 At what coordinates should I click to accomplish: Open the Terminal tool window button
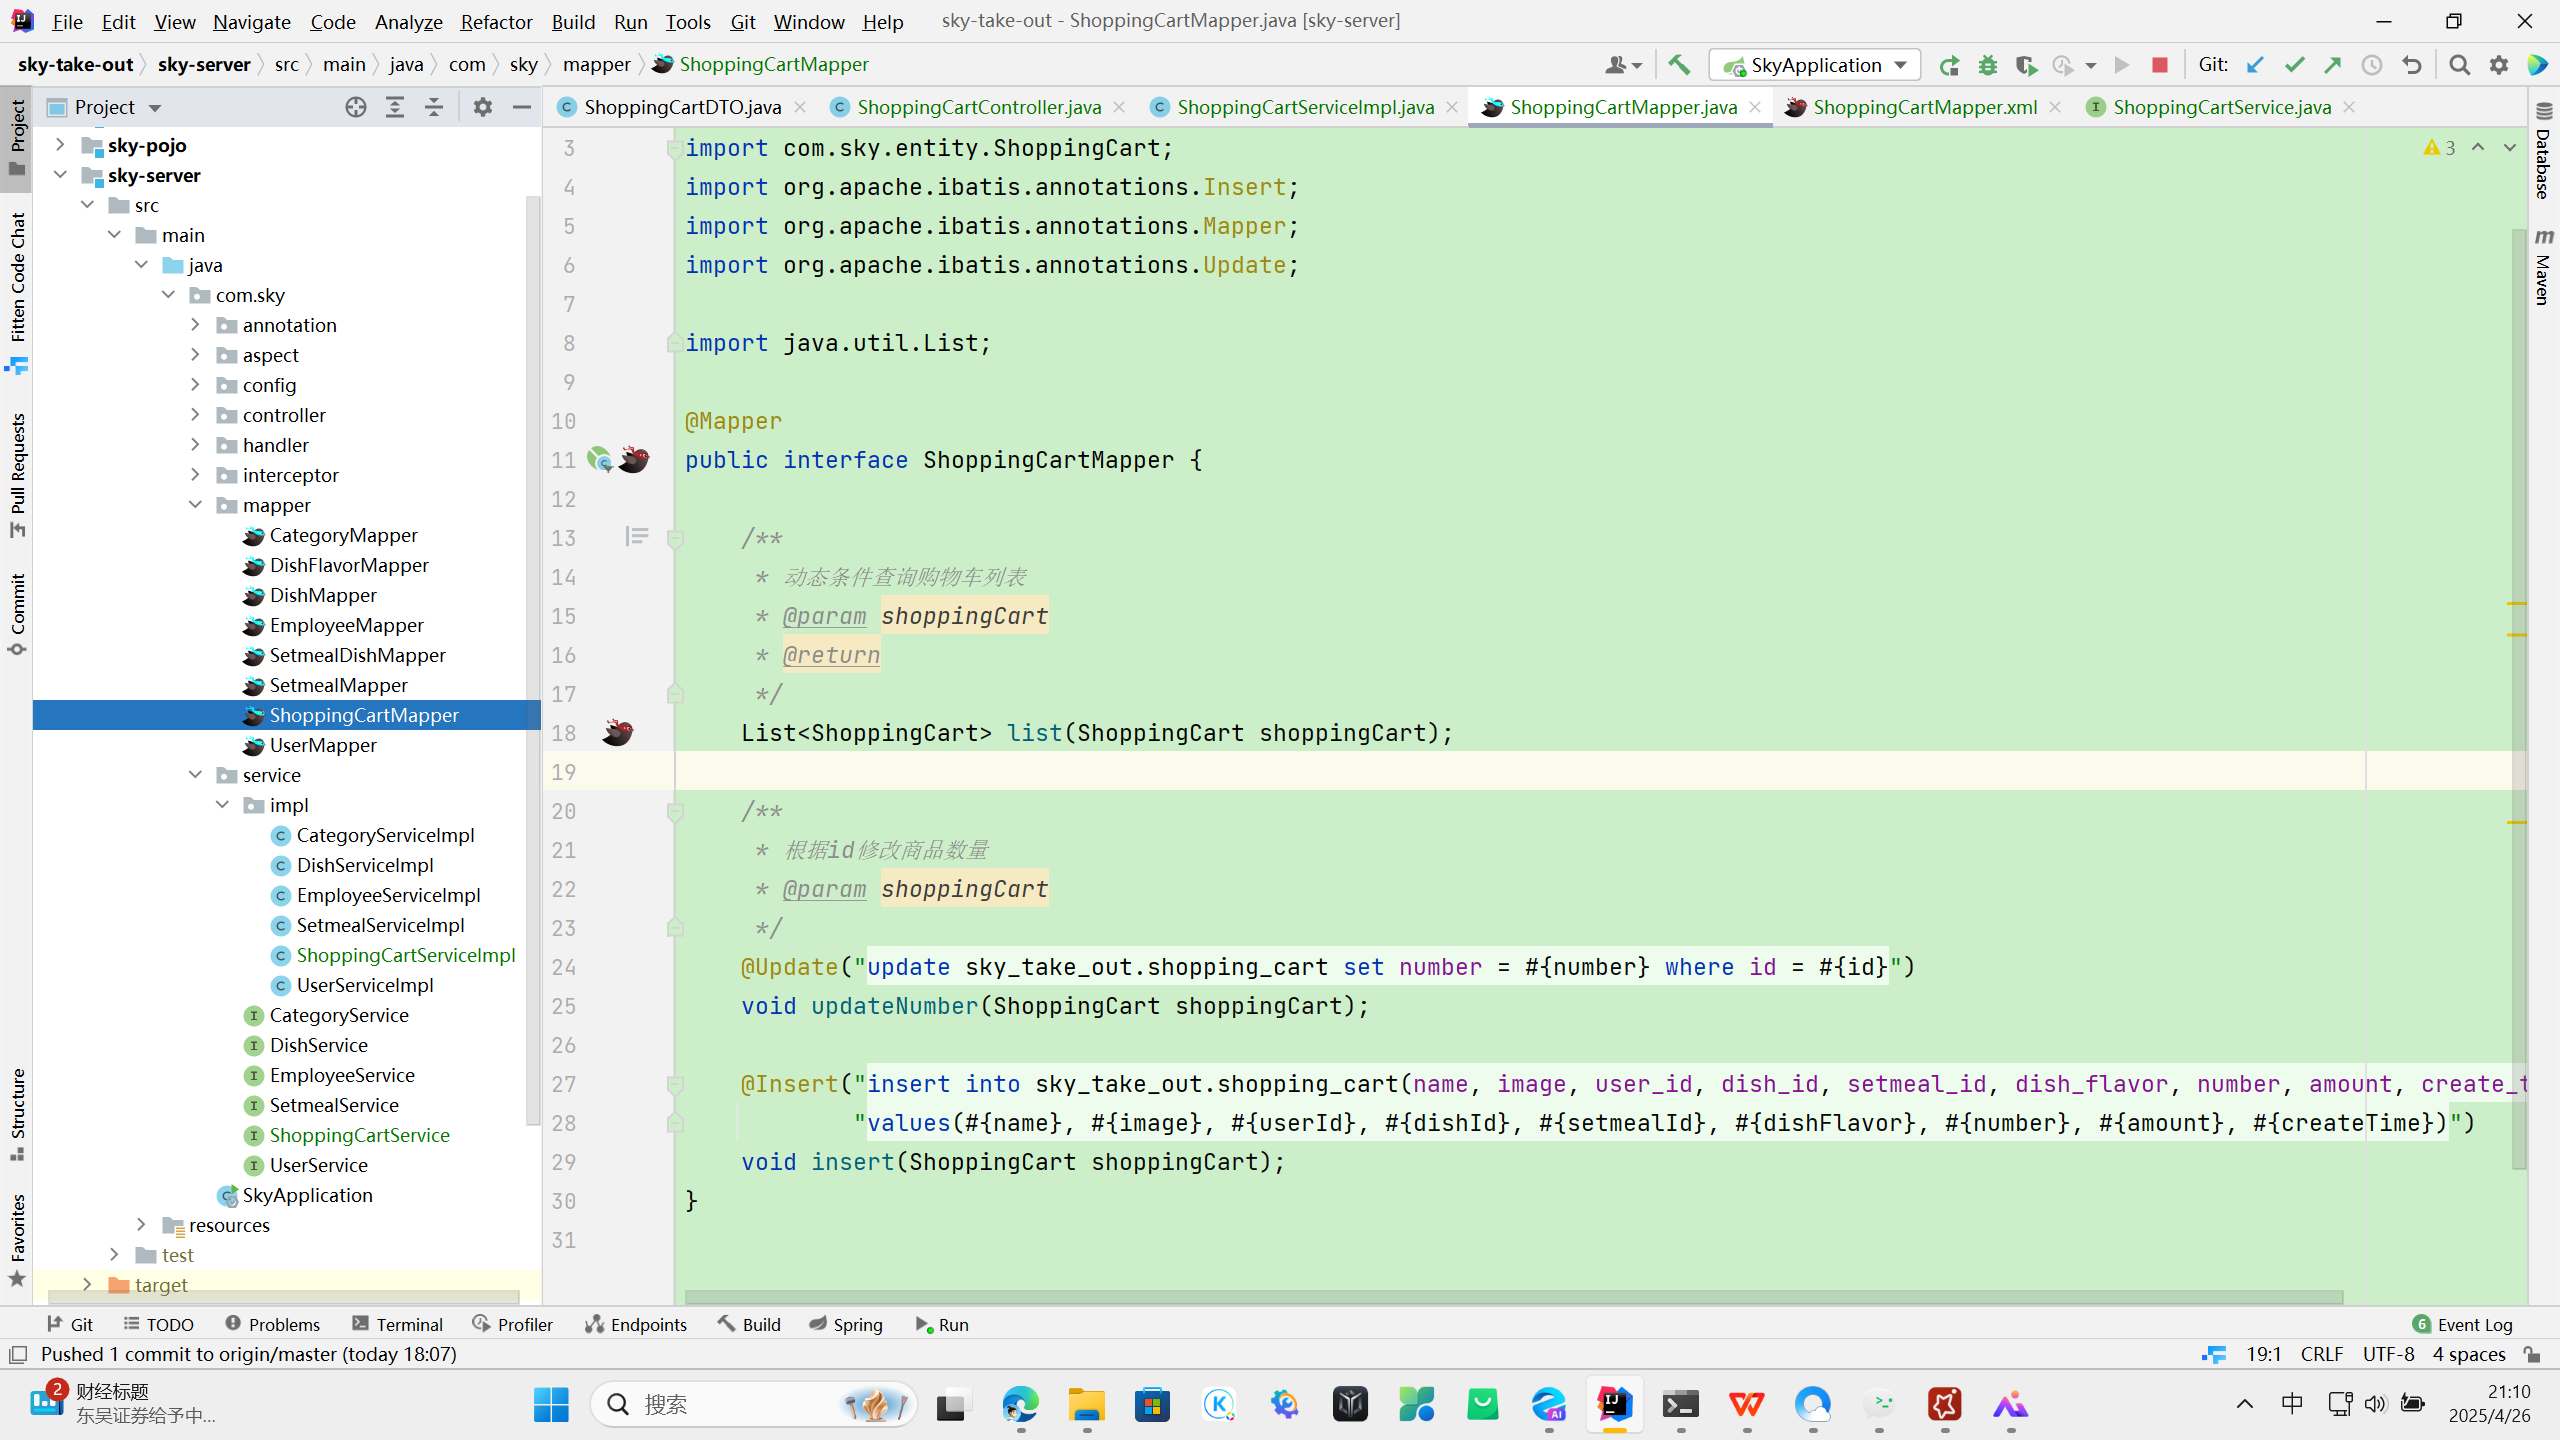[397, 1324]
